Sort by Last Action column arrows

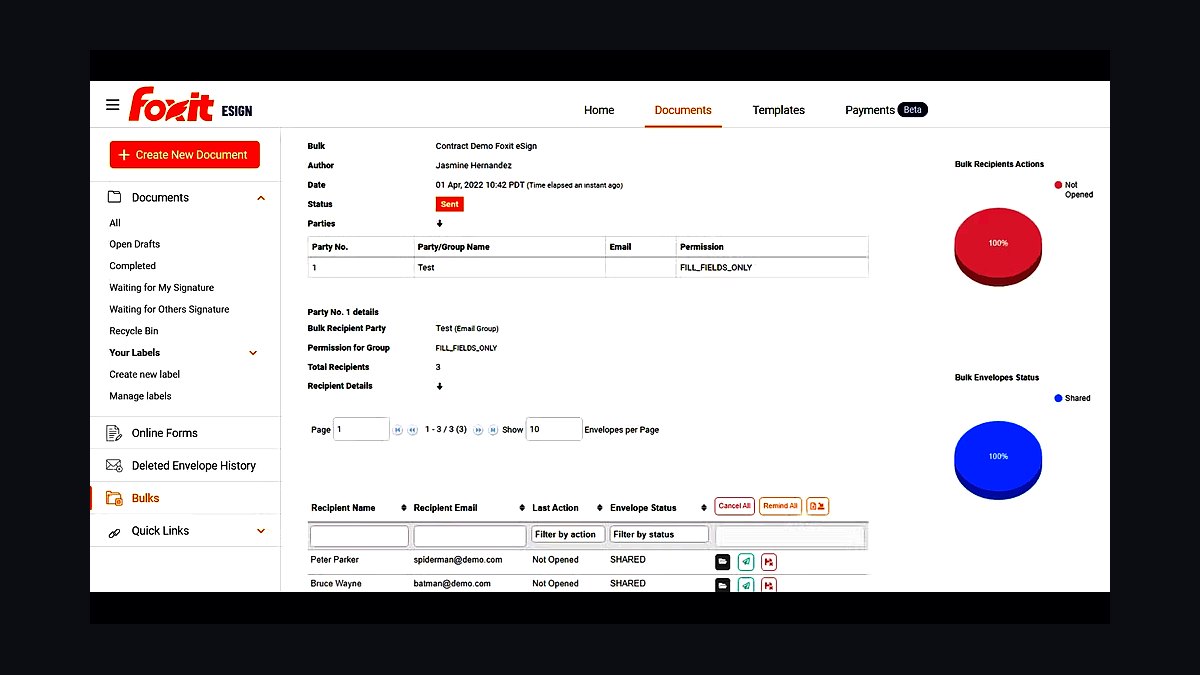point(600,508)
